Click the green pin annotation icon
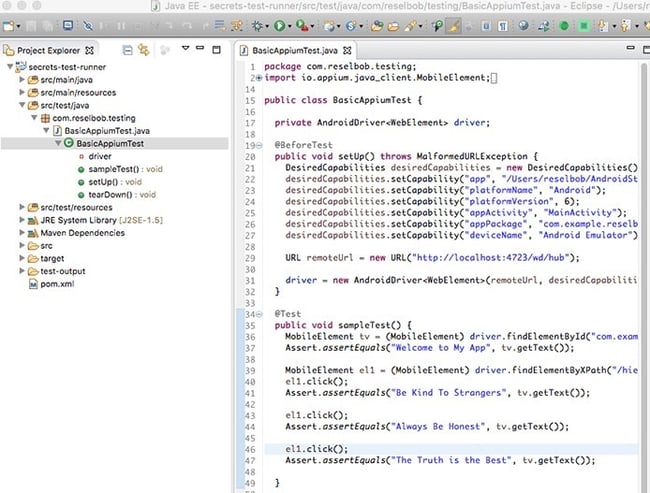The image size is (650, 493). [437, 26]
